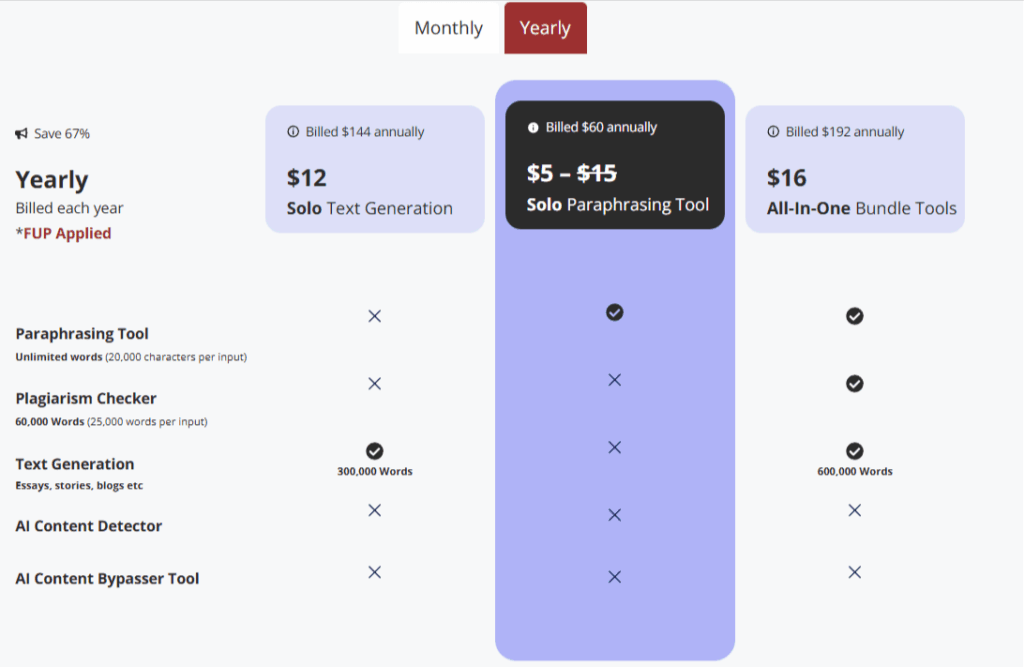The height and width of the screenshot is (667, 1024).
Task: Click the info icon next to Billed $60 annually
Action: (x=531, y=127)
